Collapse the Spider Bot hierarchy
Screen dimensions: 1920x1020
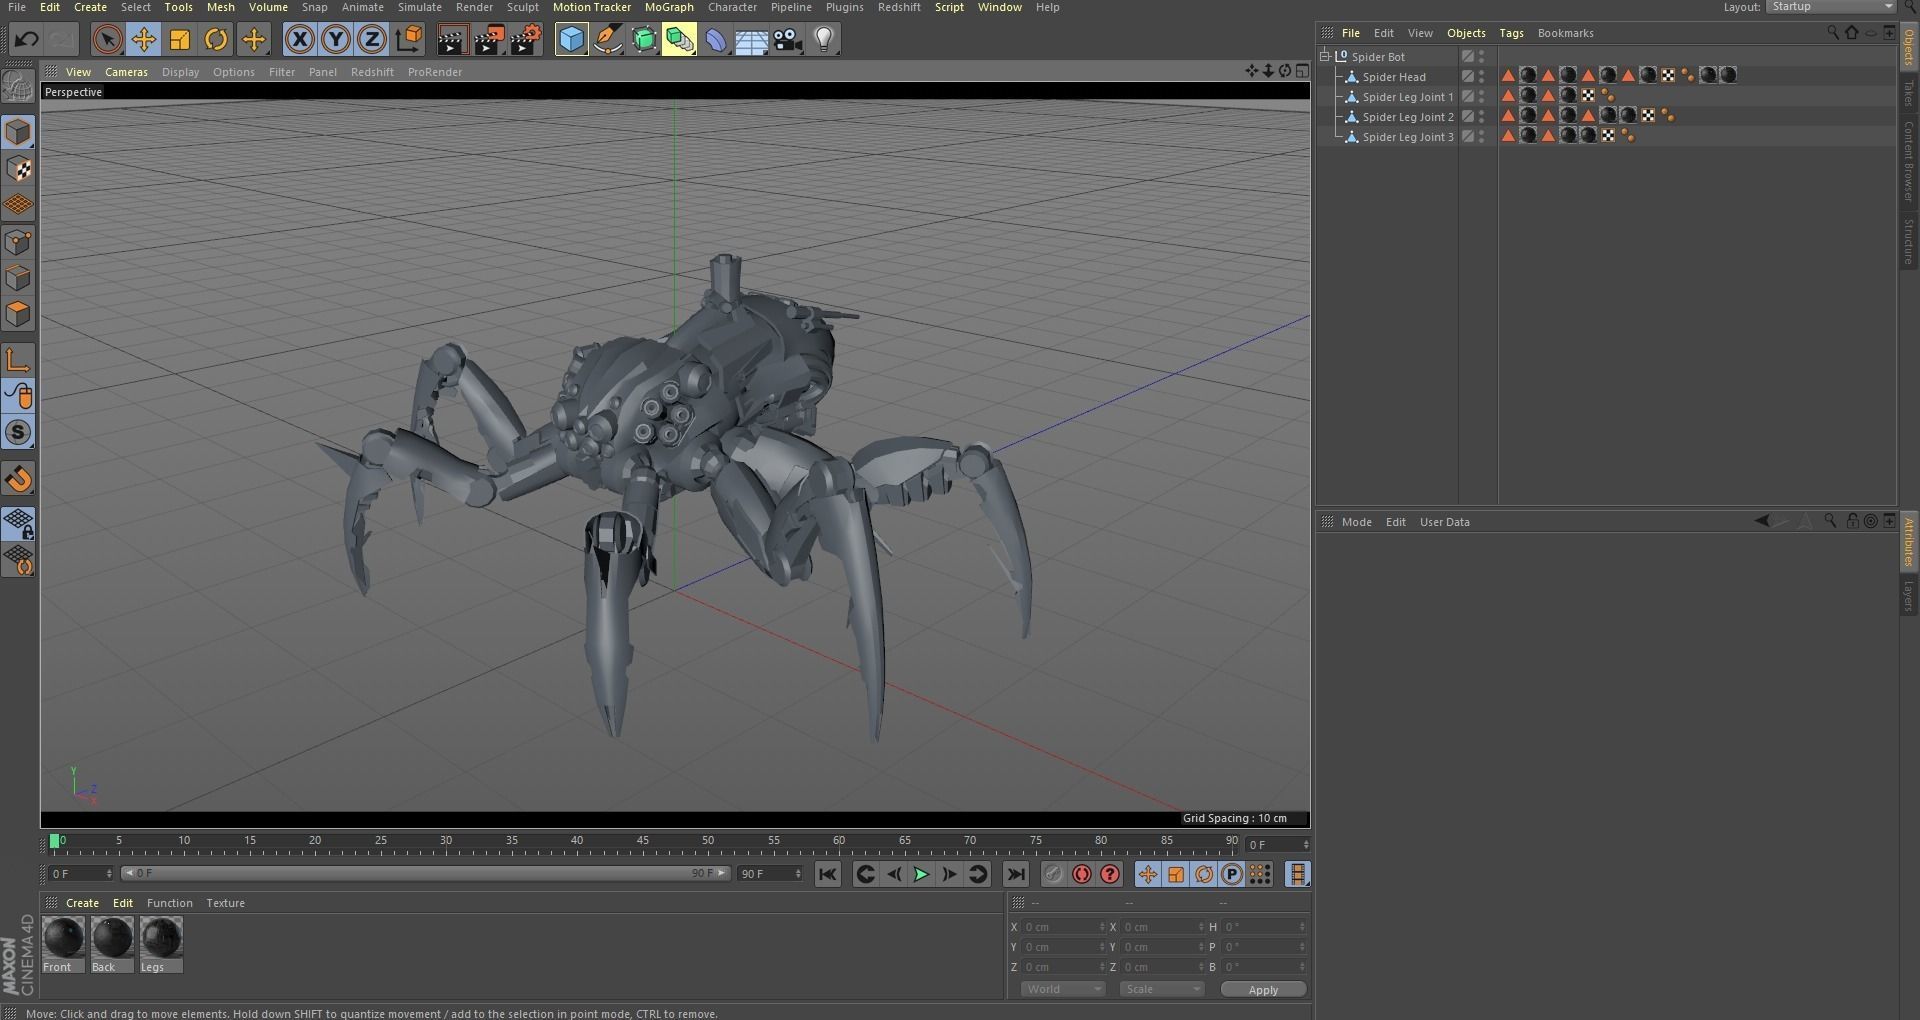point(1324,56)
